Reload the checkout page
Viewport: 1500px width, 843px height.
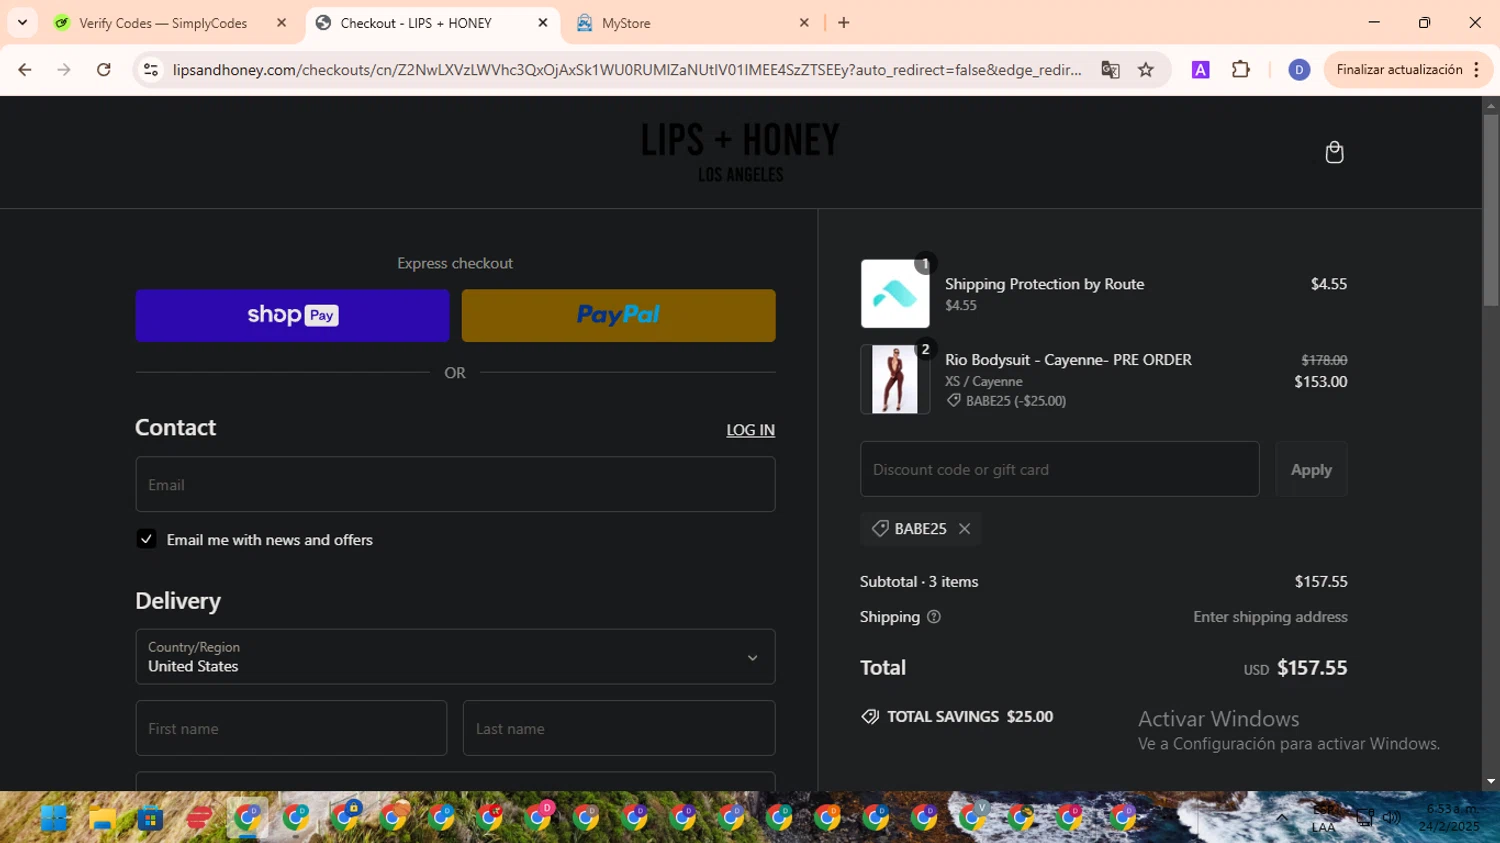click(x=103, y=70)
